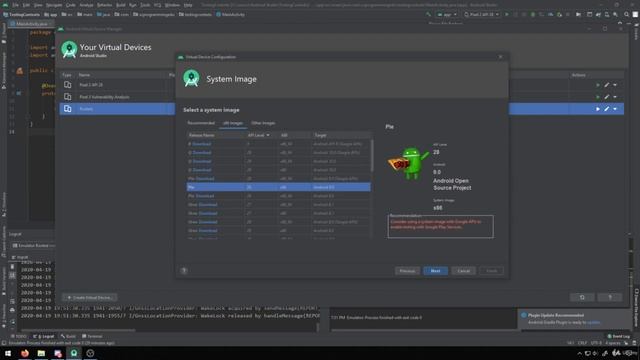Switch to the Other Images tab
This screenshot has width=640, height=360.
263,123
